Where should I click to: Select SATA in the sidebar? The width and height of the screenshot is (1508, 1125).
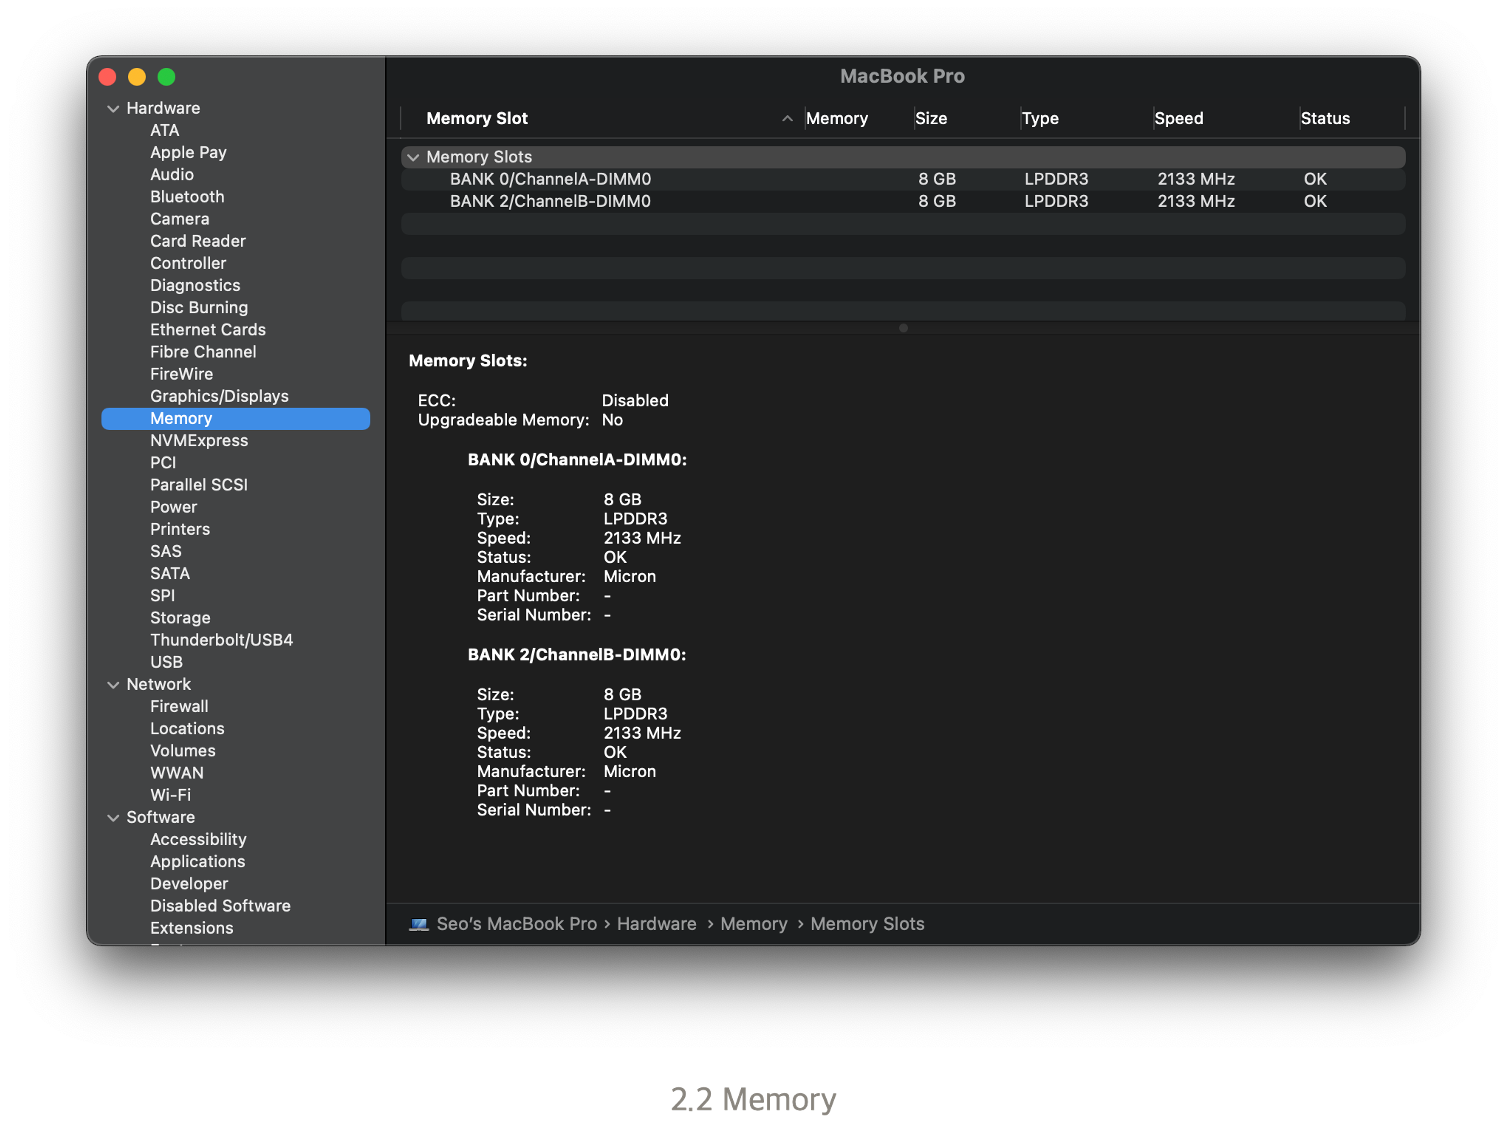coord(170,574)
